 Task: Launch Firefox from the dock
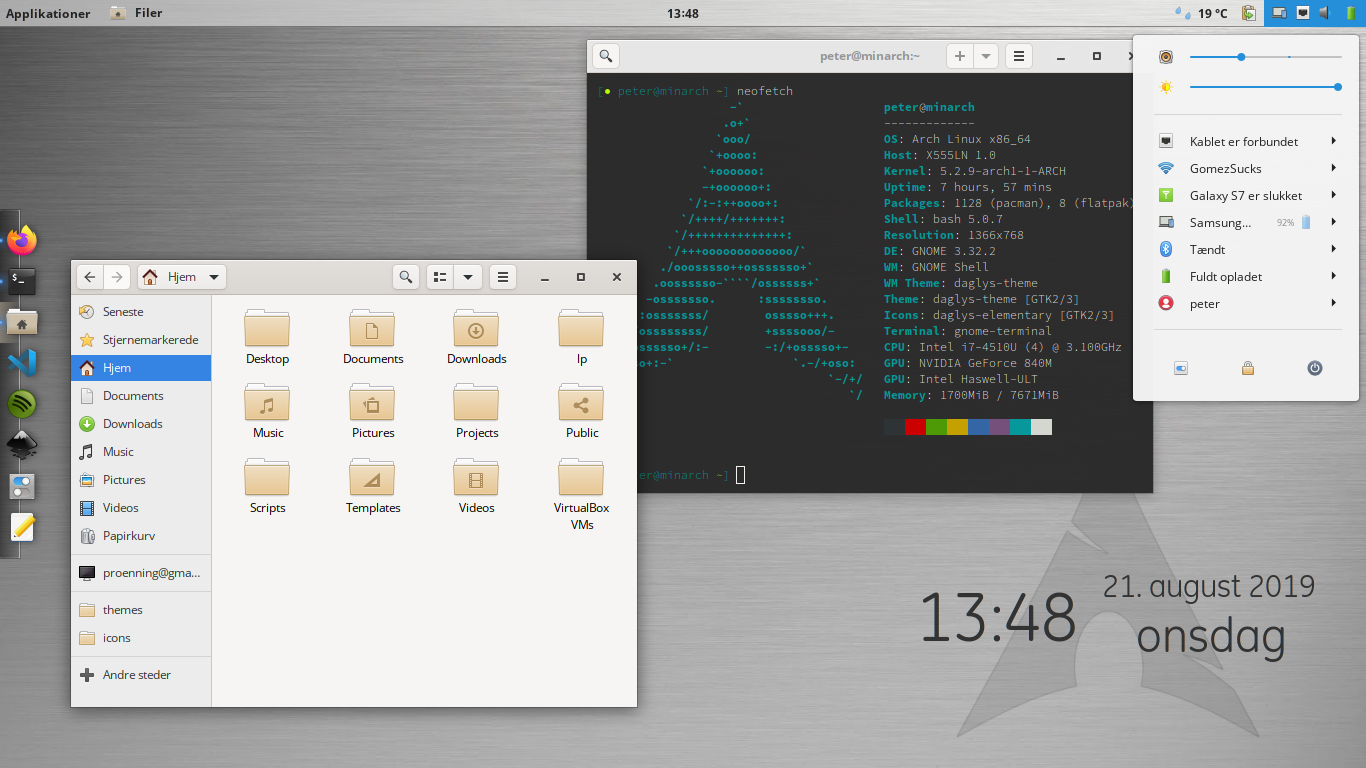[22, 240]
